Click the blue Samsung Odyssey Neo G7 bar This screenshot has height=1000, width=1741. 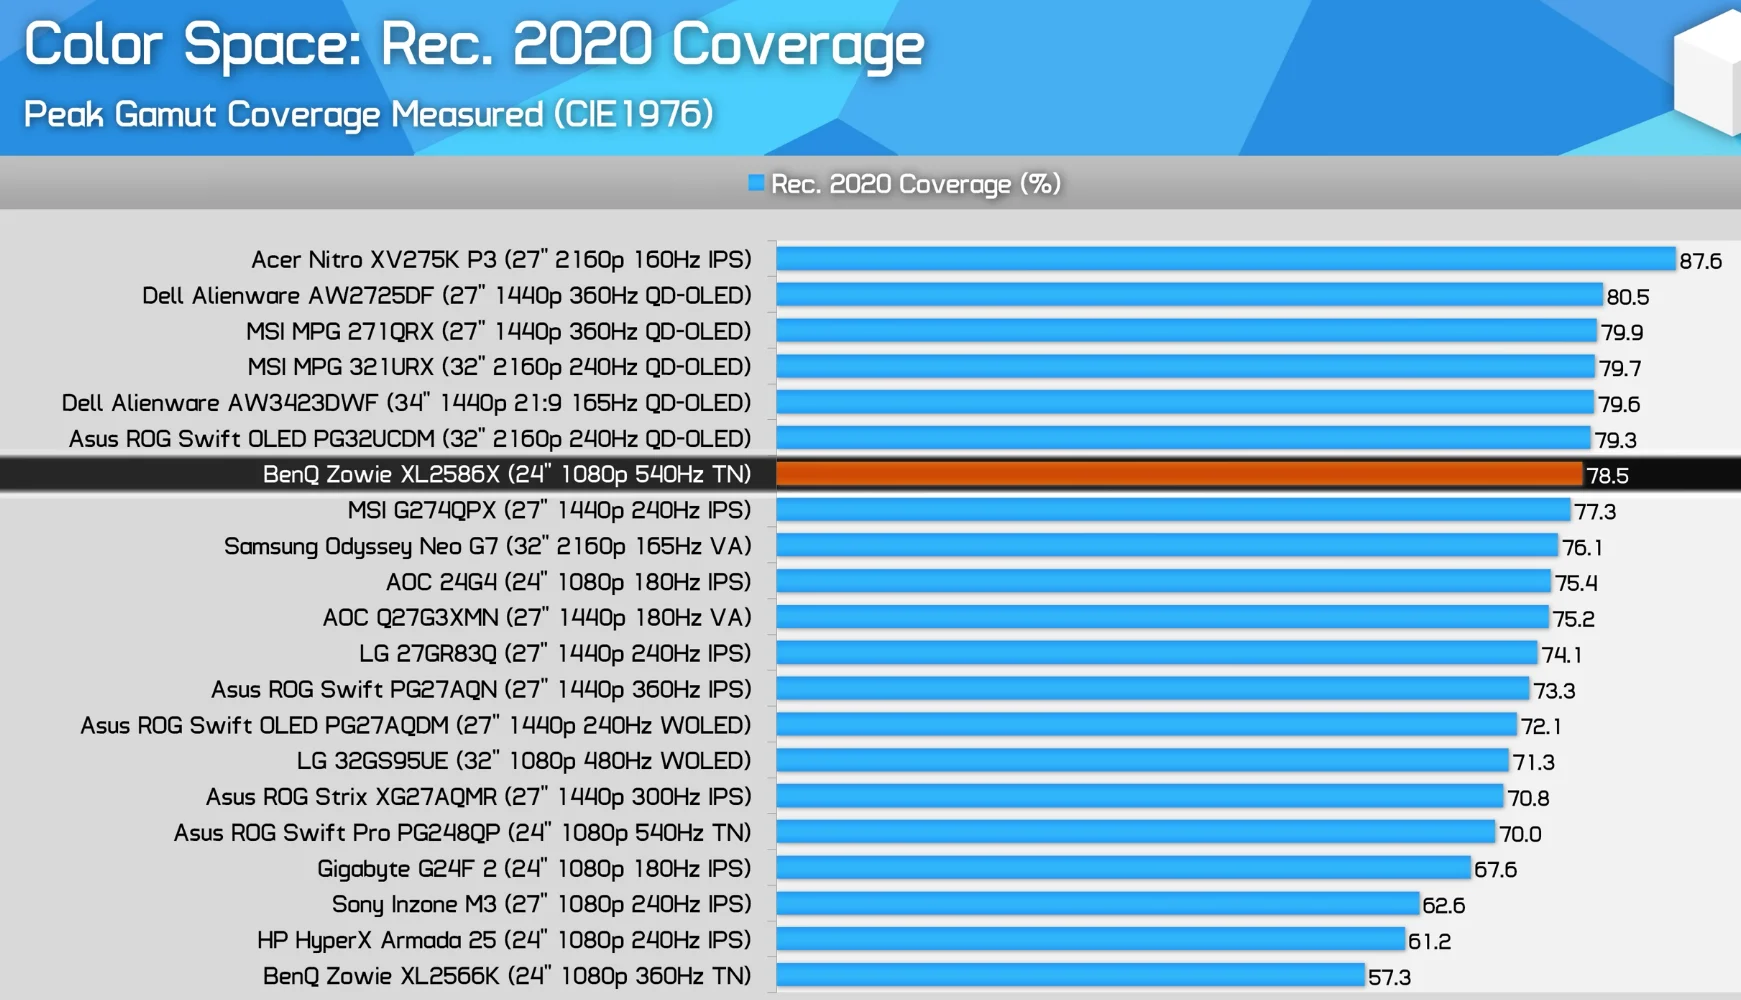click(1167, 545)
